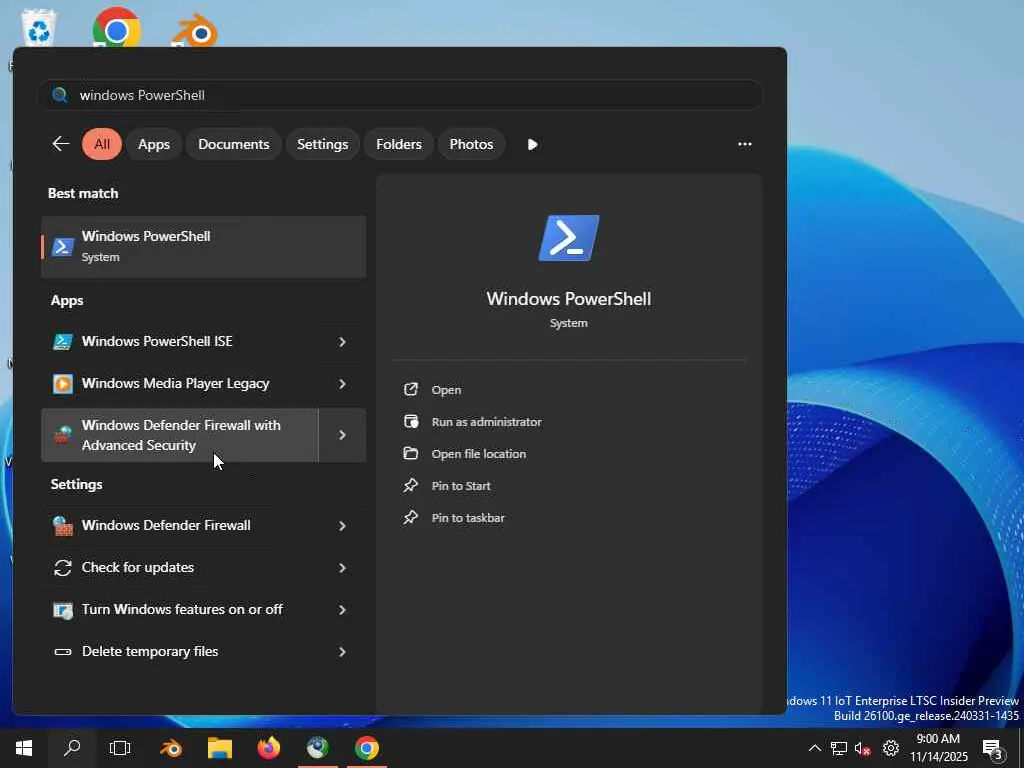
Task: Click the Windows Media Player Legacy icon
Action: click(x=63, y=383)
